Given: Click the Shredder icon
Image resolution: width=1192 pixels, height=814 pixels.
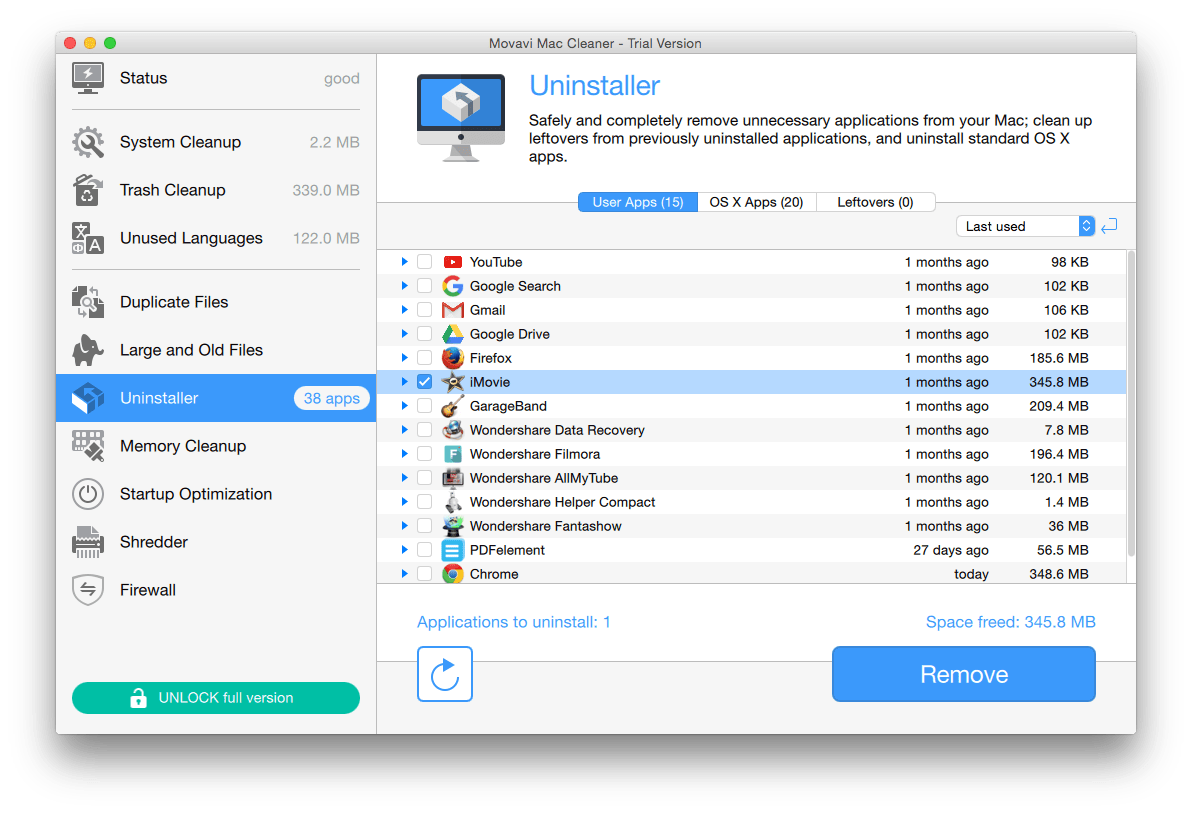Looking at the screenshot, I should (x=88, y=542).
